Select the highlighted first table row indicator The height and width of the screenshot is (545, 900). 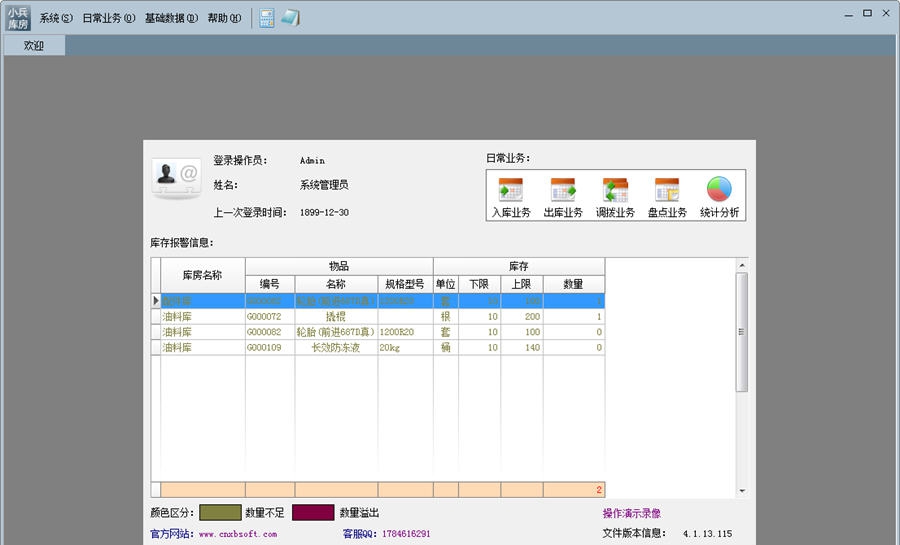[156, 301]
